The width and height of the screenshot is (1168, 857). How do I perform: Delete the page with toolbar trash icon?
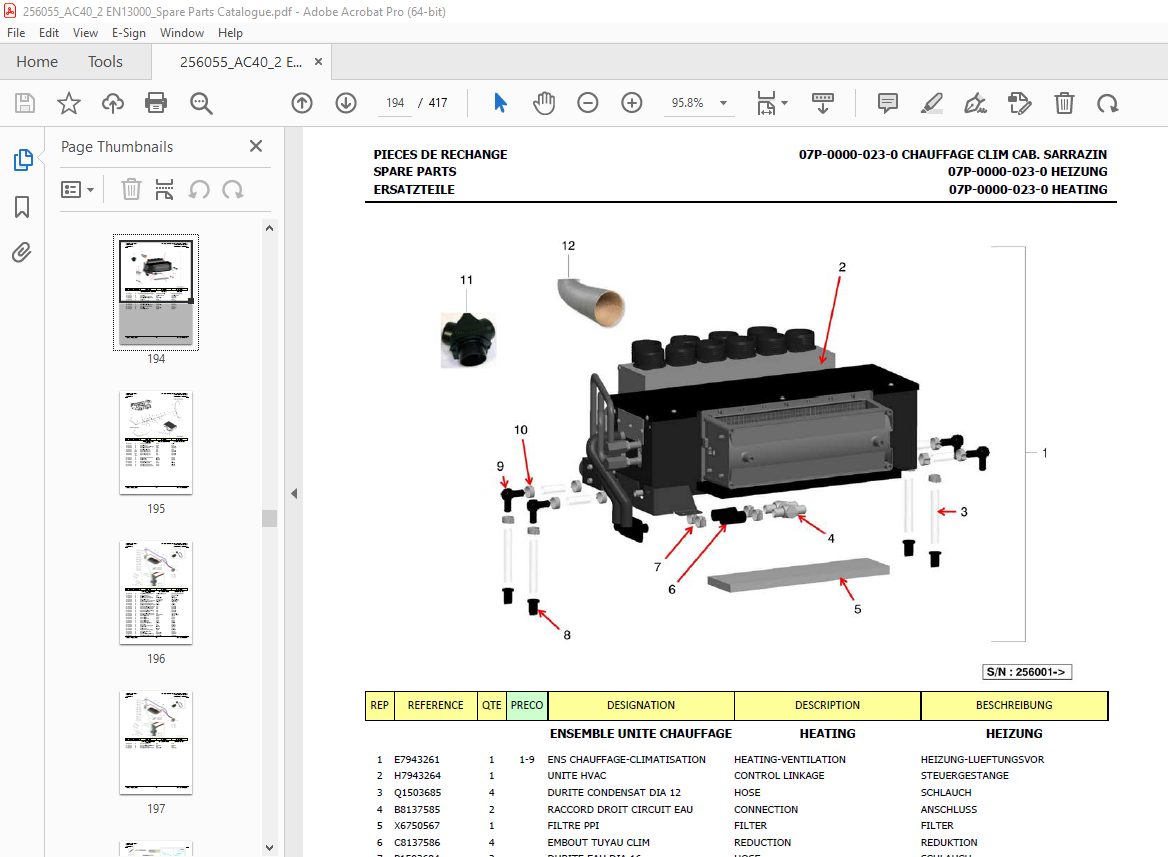pyautogui.click(x=1064, y=103)
